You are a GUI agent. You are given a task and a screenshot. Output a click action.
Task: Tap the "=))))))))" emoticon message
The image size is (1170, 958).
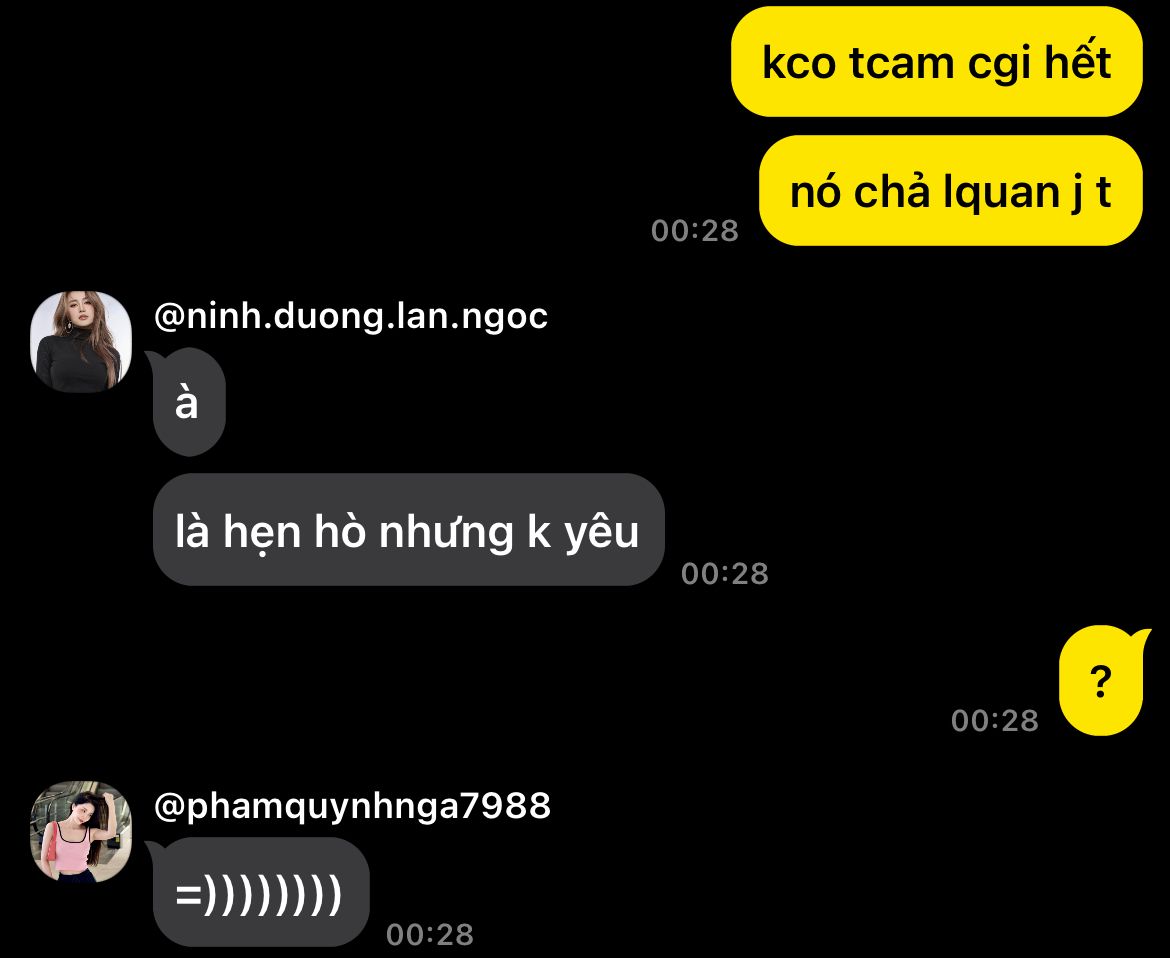coord(258,892)
